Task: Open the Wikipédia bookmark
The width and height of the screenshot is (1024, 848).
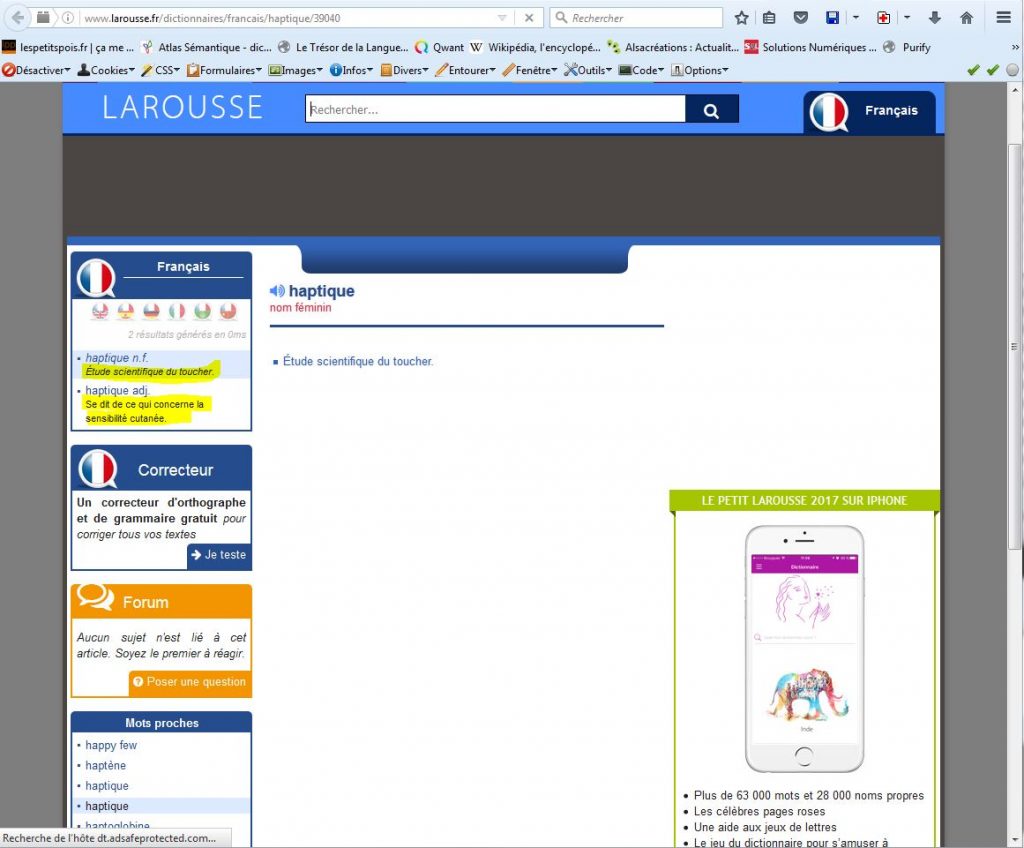Action: click(x=536, y=47)
